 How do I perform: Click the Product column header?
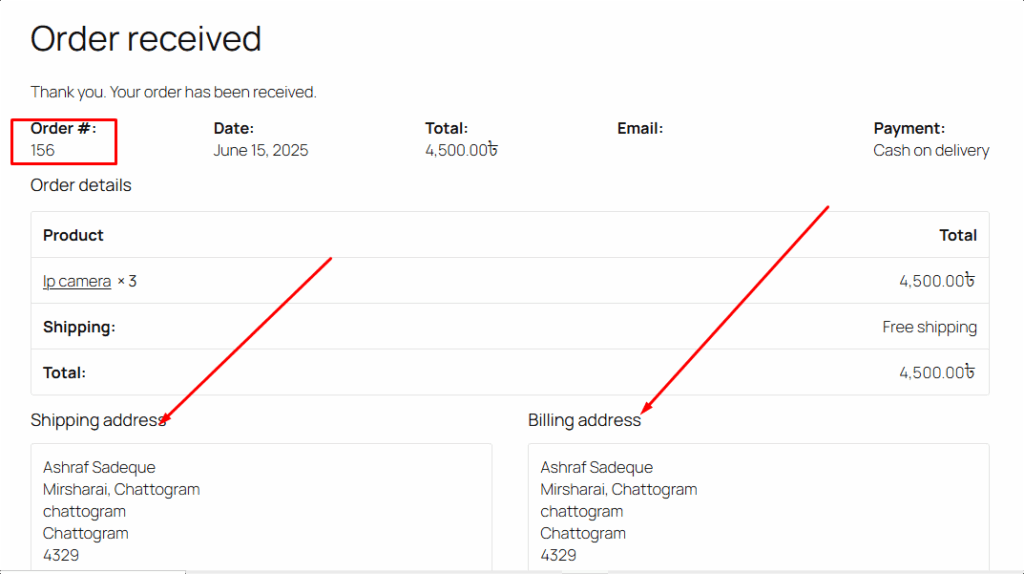click(73, 235)
